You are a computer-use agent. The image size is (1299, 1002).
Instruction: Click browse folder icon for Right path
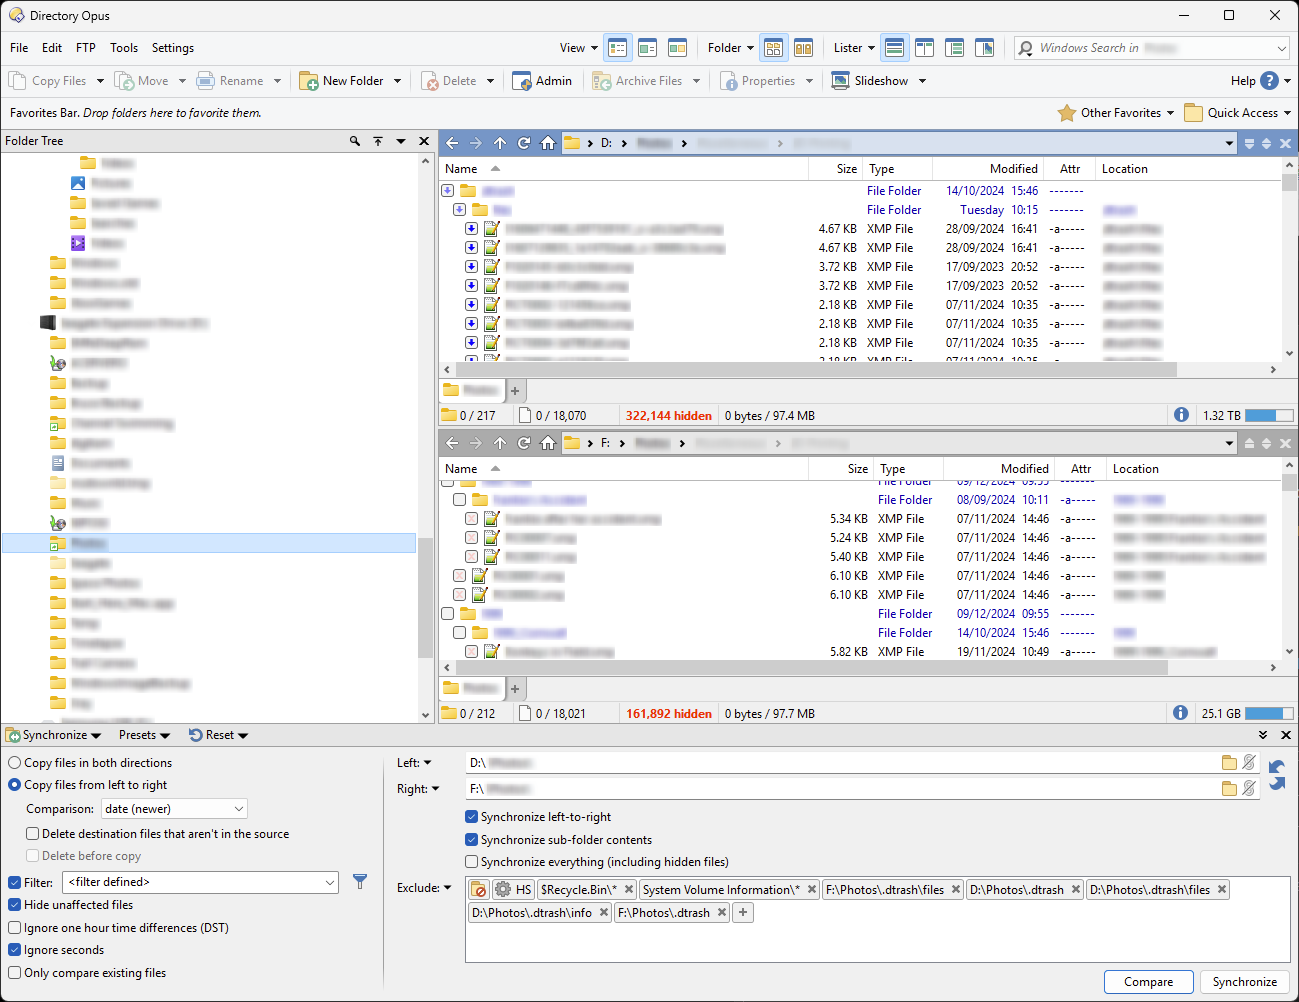[1229, 789]
